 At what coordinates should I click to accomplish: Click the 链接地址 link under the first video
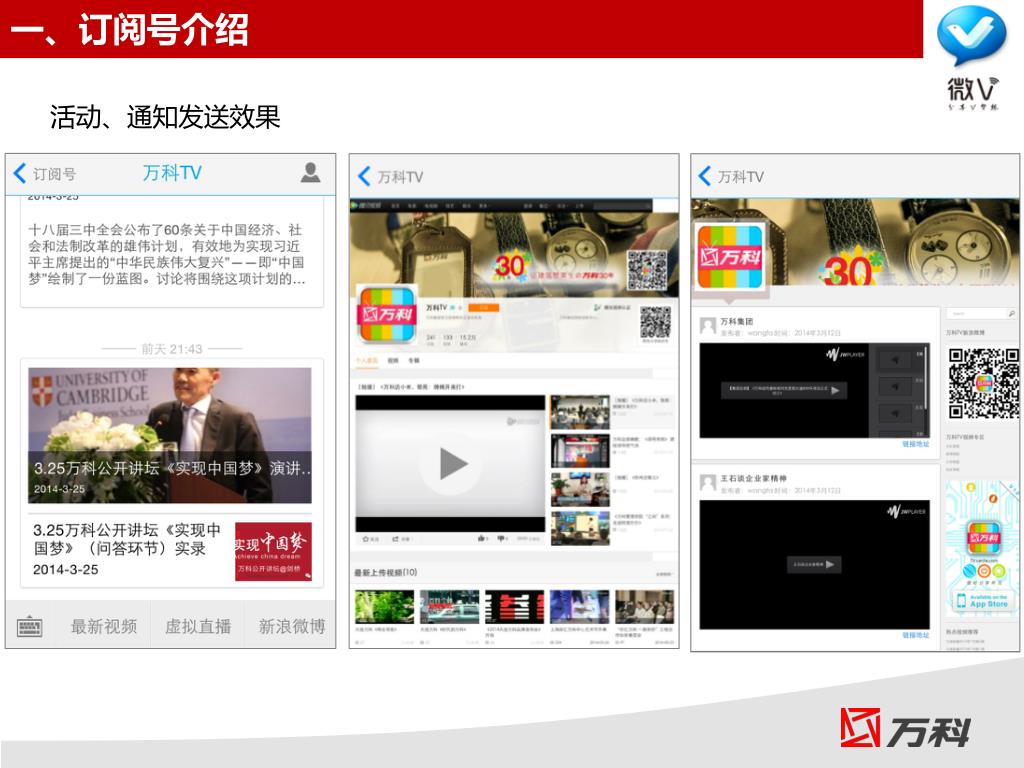point(916,444)
